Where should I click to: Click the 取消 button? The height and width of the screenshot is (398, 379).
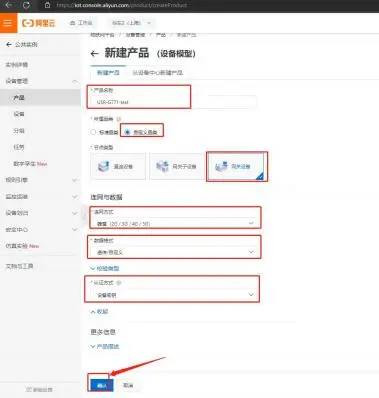point(128,385)
